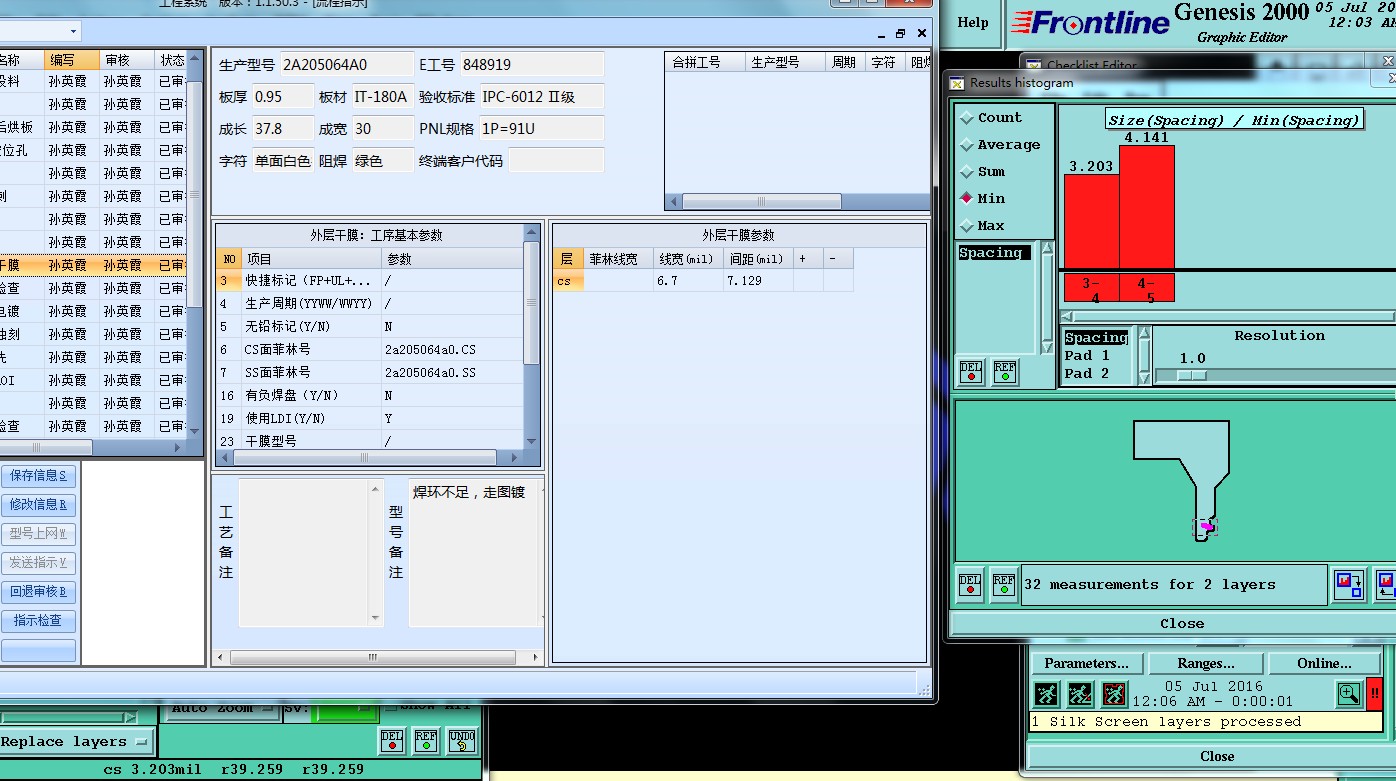Select row 使用LDI(Y/N)
Image resolution: width=1396 pixels, height=781 pixels.
[368, 419]
